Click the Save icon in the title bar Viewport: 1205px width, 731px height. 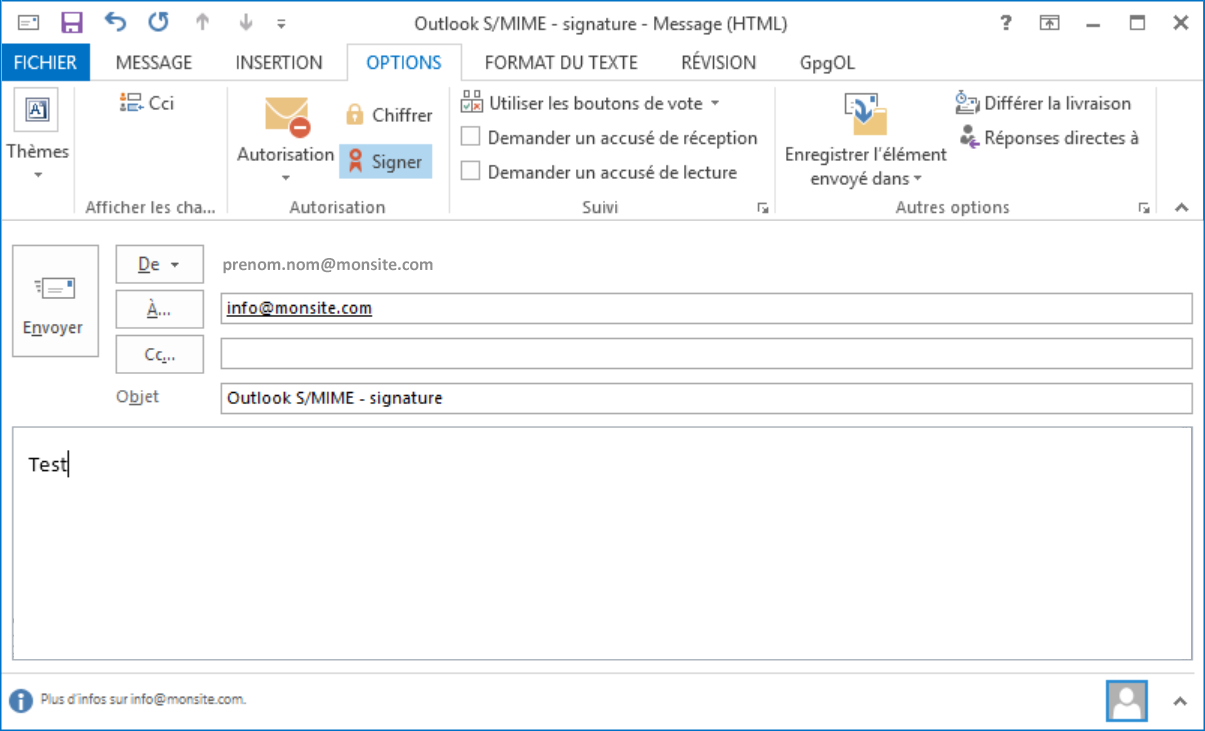(x=72, y=22)
